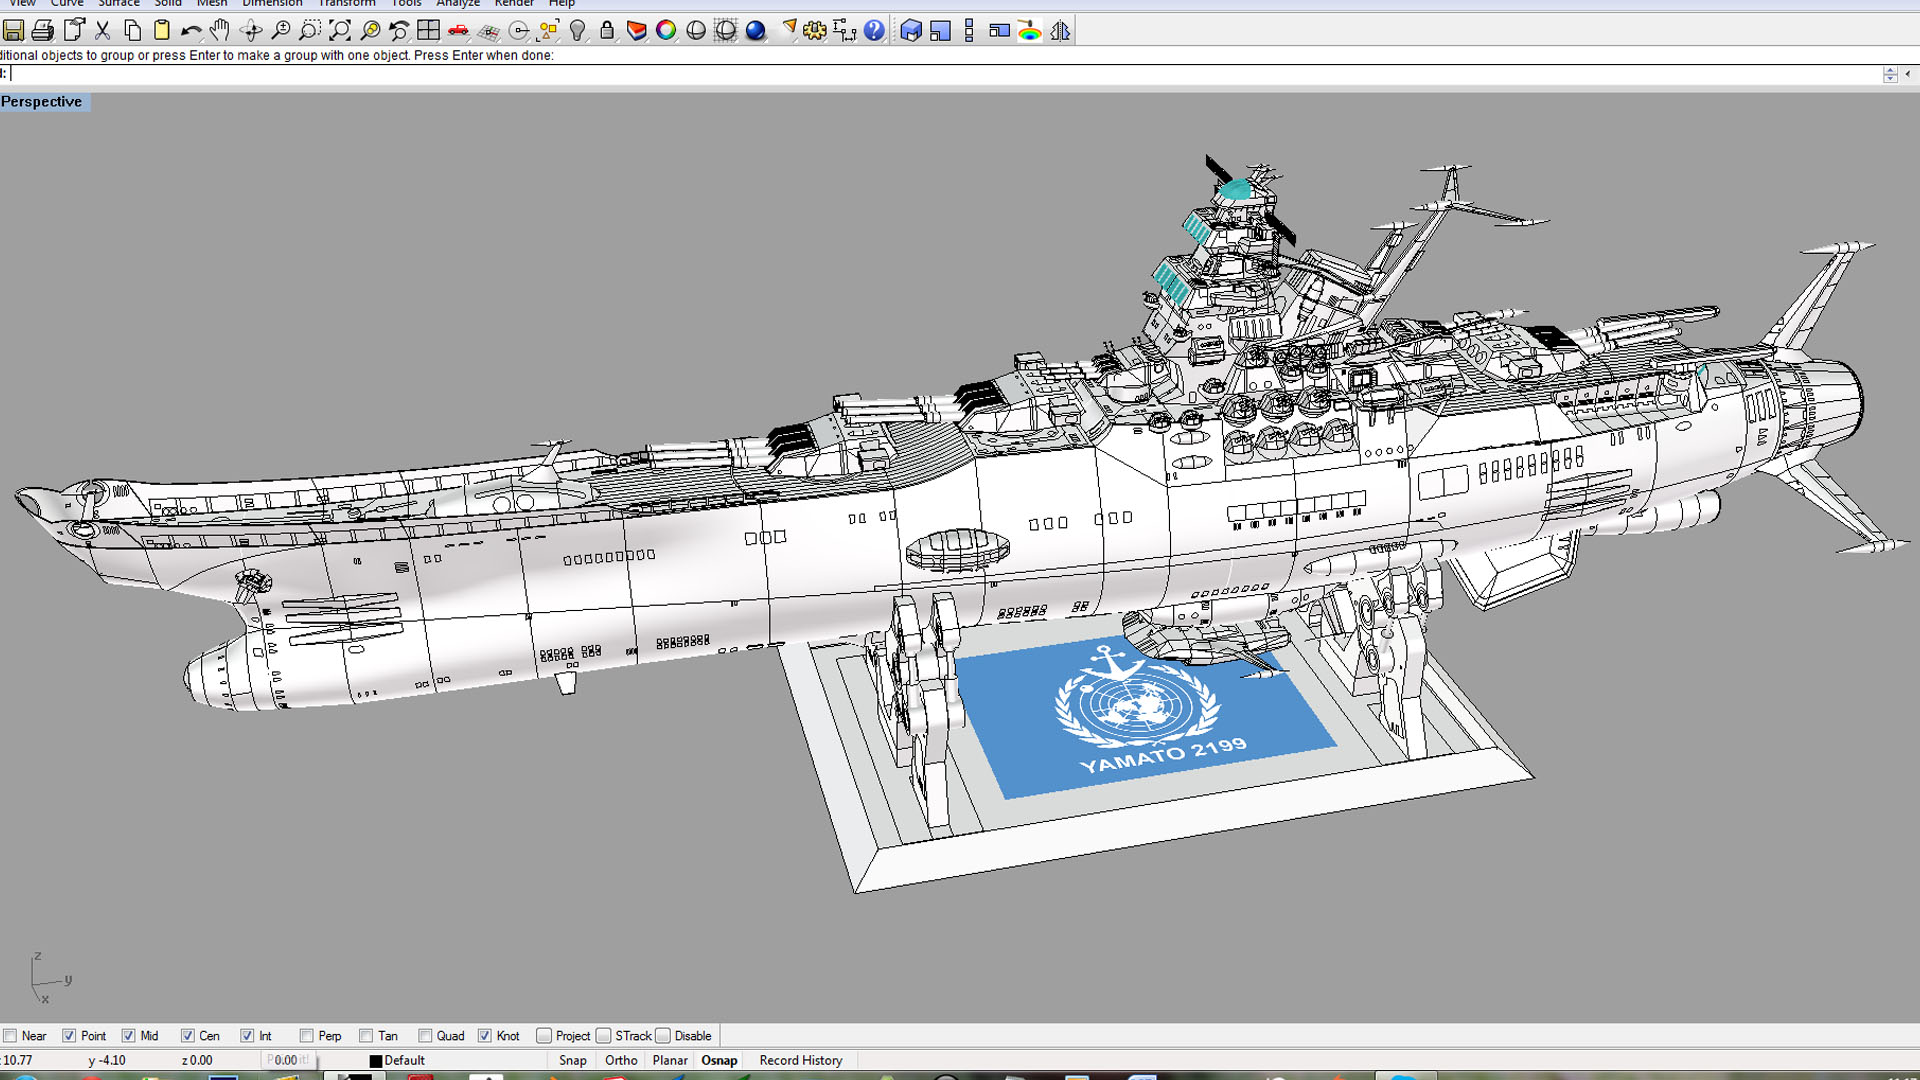Viewport: 1920px width, 1080px height.
Task: Click the construction plane grid icon
Action: tap(488, 31)
